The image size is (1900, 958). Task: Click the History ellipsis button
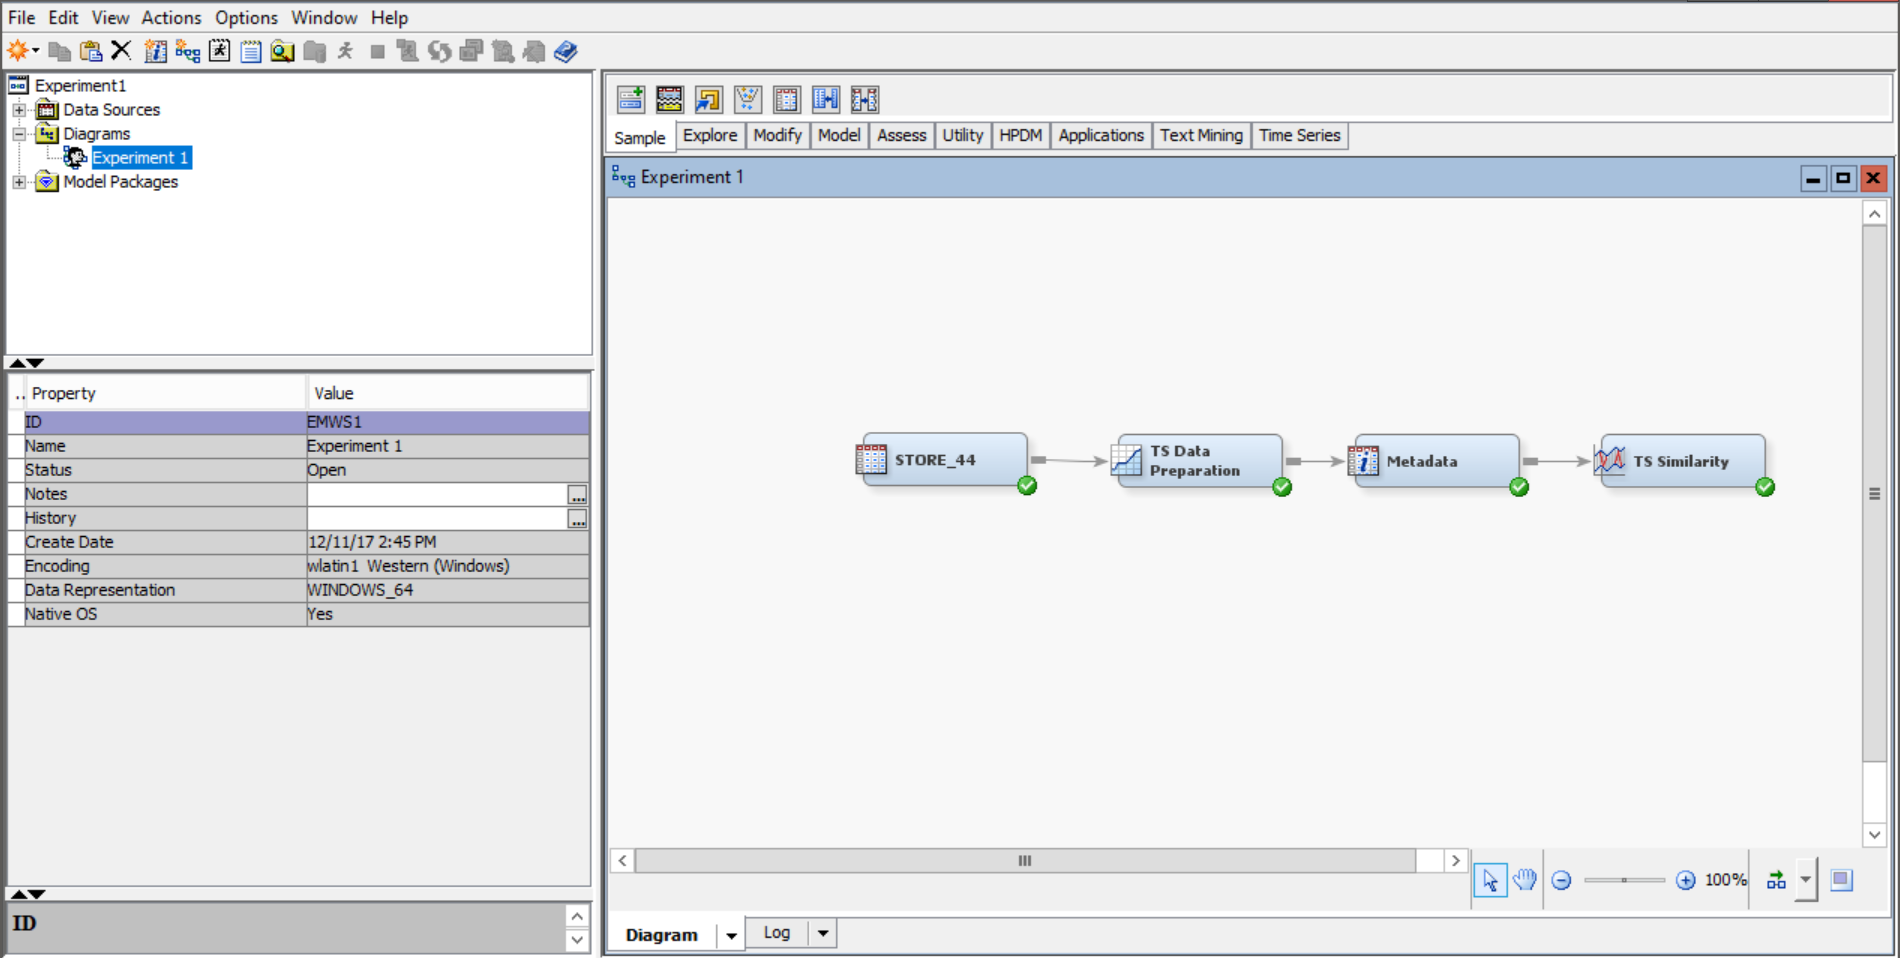(x=577, y=519)
